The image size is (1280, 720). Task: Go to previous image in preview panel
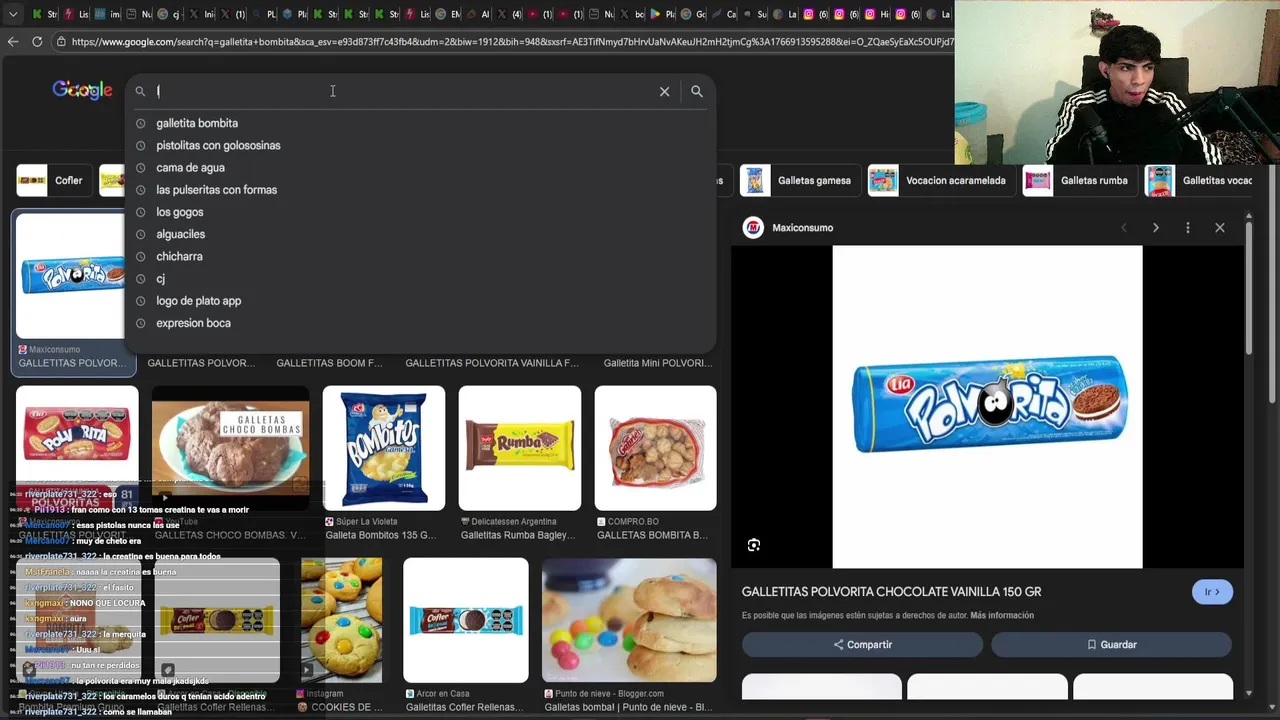pyautogui.click(x=1123, y=228)
